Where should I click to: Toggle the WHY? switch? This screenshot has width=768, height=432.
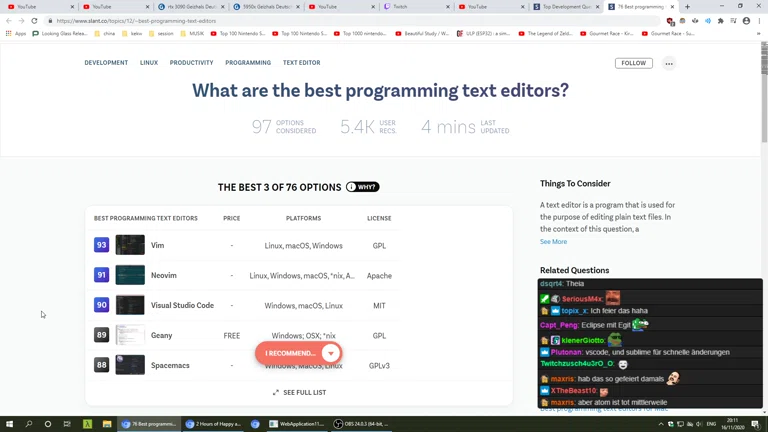coord(362,187)
